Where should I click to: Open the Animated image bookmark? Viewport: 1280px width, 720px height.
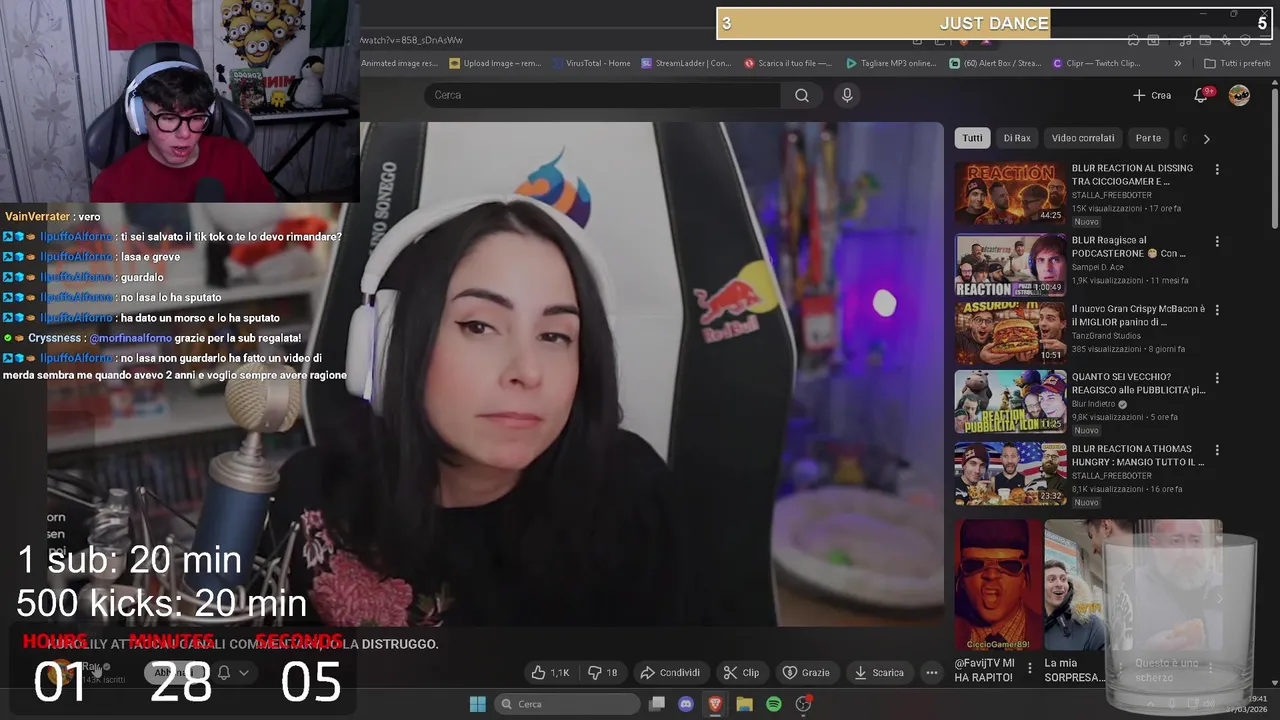tap(400, 63)
